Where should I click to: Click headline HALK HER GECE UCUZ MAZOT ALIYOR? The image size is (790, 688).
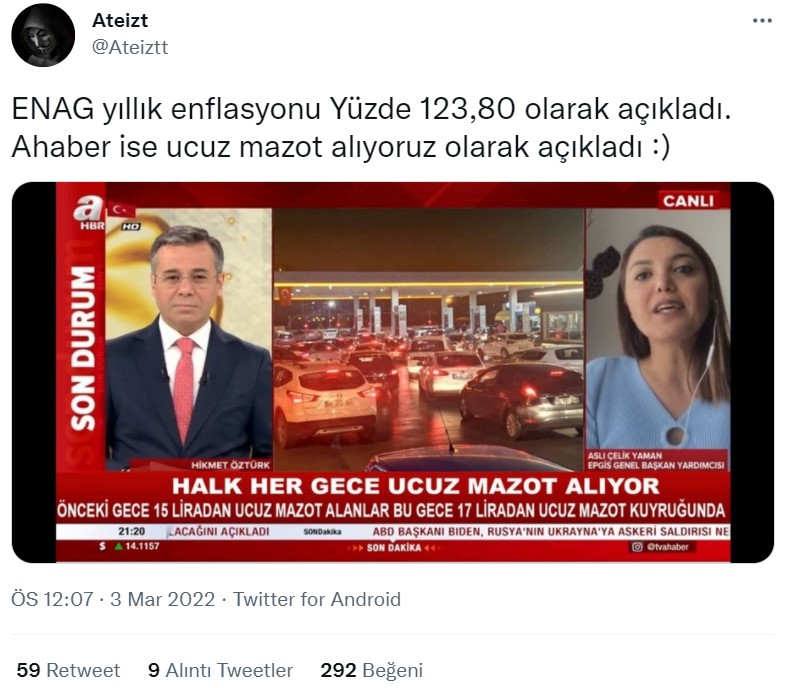point(416,487)
